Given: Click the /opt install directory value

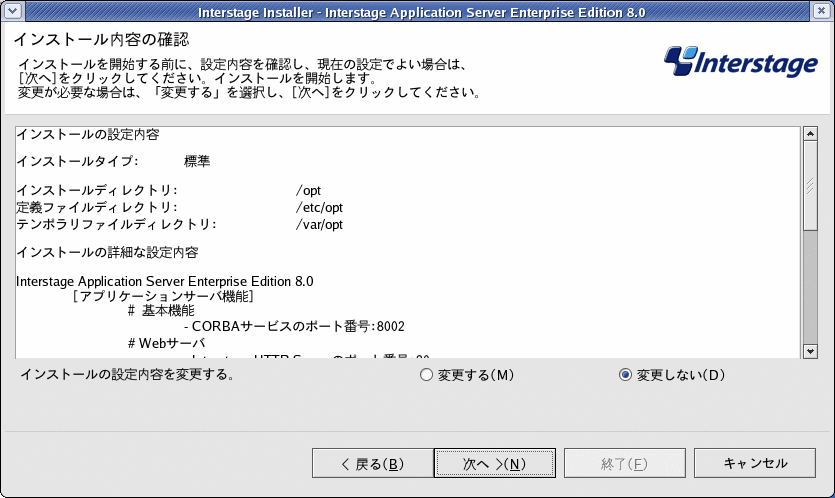Looking at the screenshot, I should pyautogui.click(x=308, y=191).
